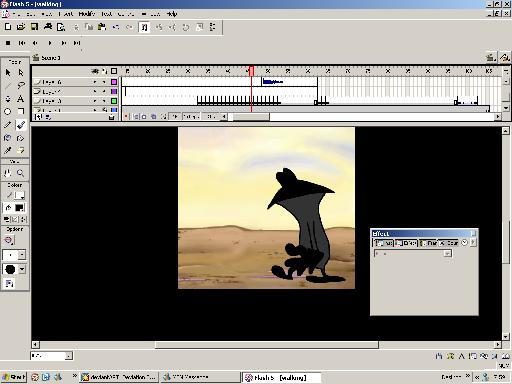Viewport: 512px width, 384px height.
Task: Select the Brush tool
Action: click(x=21, y=125)
